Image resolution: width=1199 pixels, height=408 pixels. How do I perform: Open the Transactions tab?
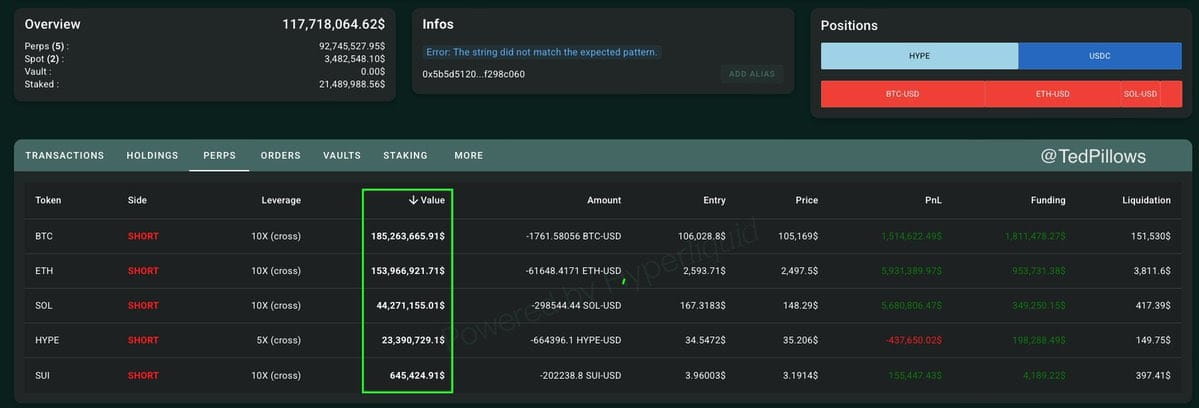pyautogui.click(x=64, y=155)
